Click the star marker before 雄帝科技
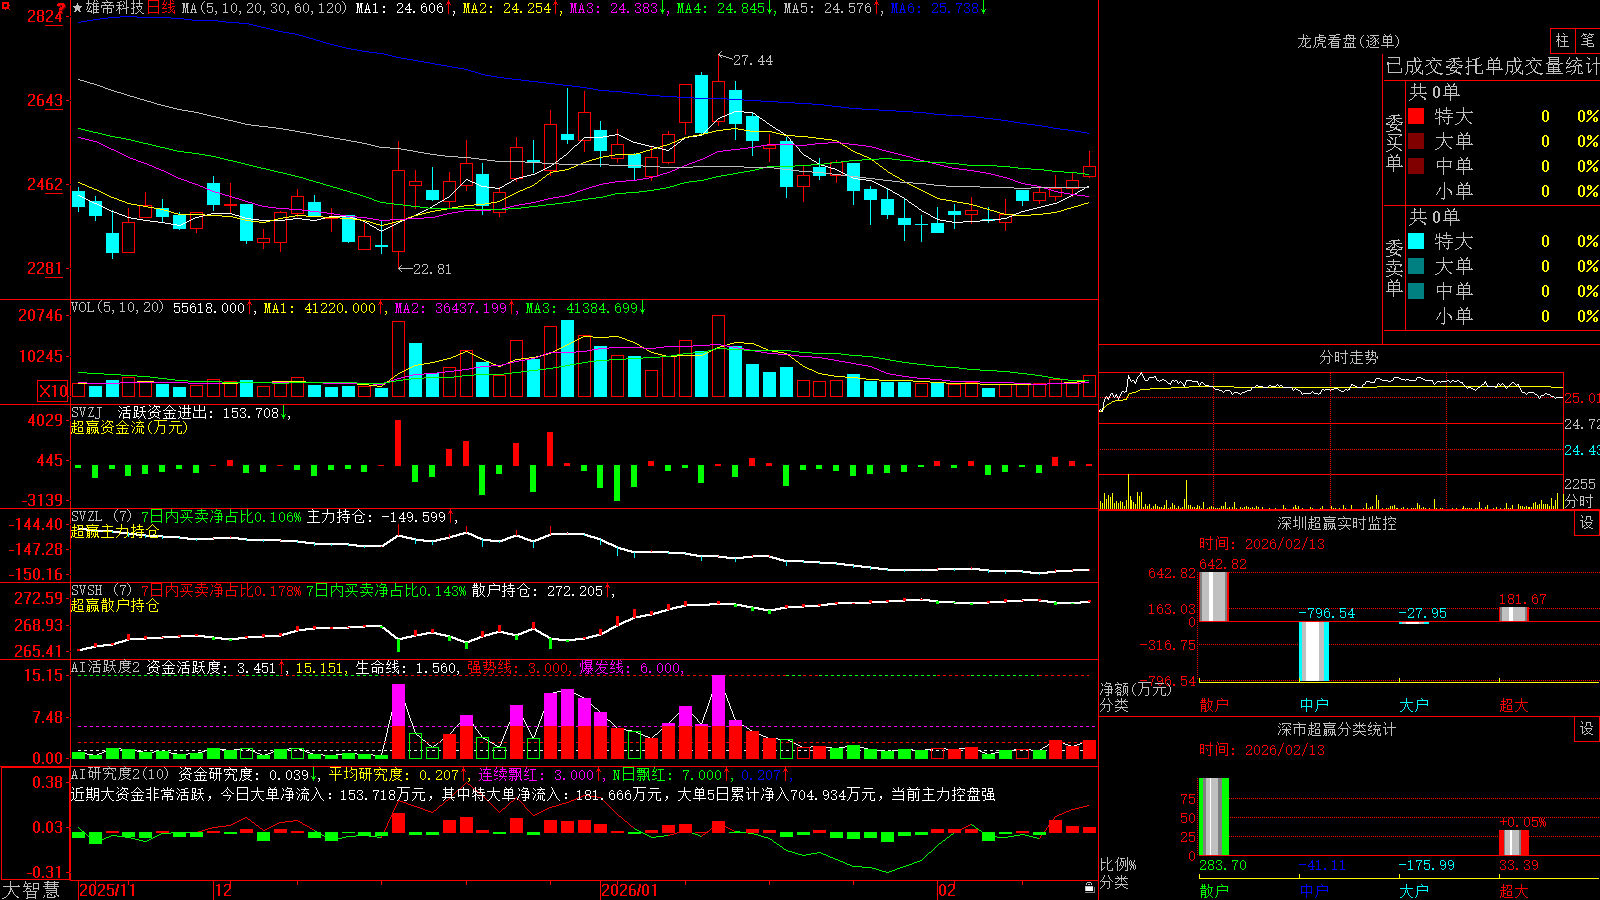The height and width of the screenshot is (900, 1600). pyautogui.click(x=78, y=8)
